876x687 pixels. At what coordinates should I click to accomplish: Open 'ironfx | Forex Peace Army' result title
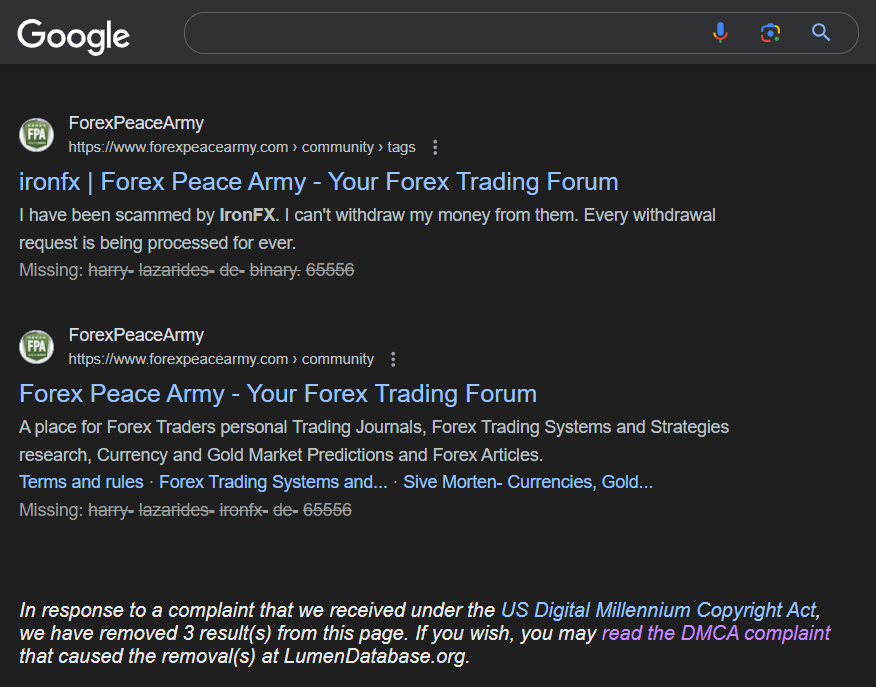(318, 182)
